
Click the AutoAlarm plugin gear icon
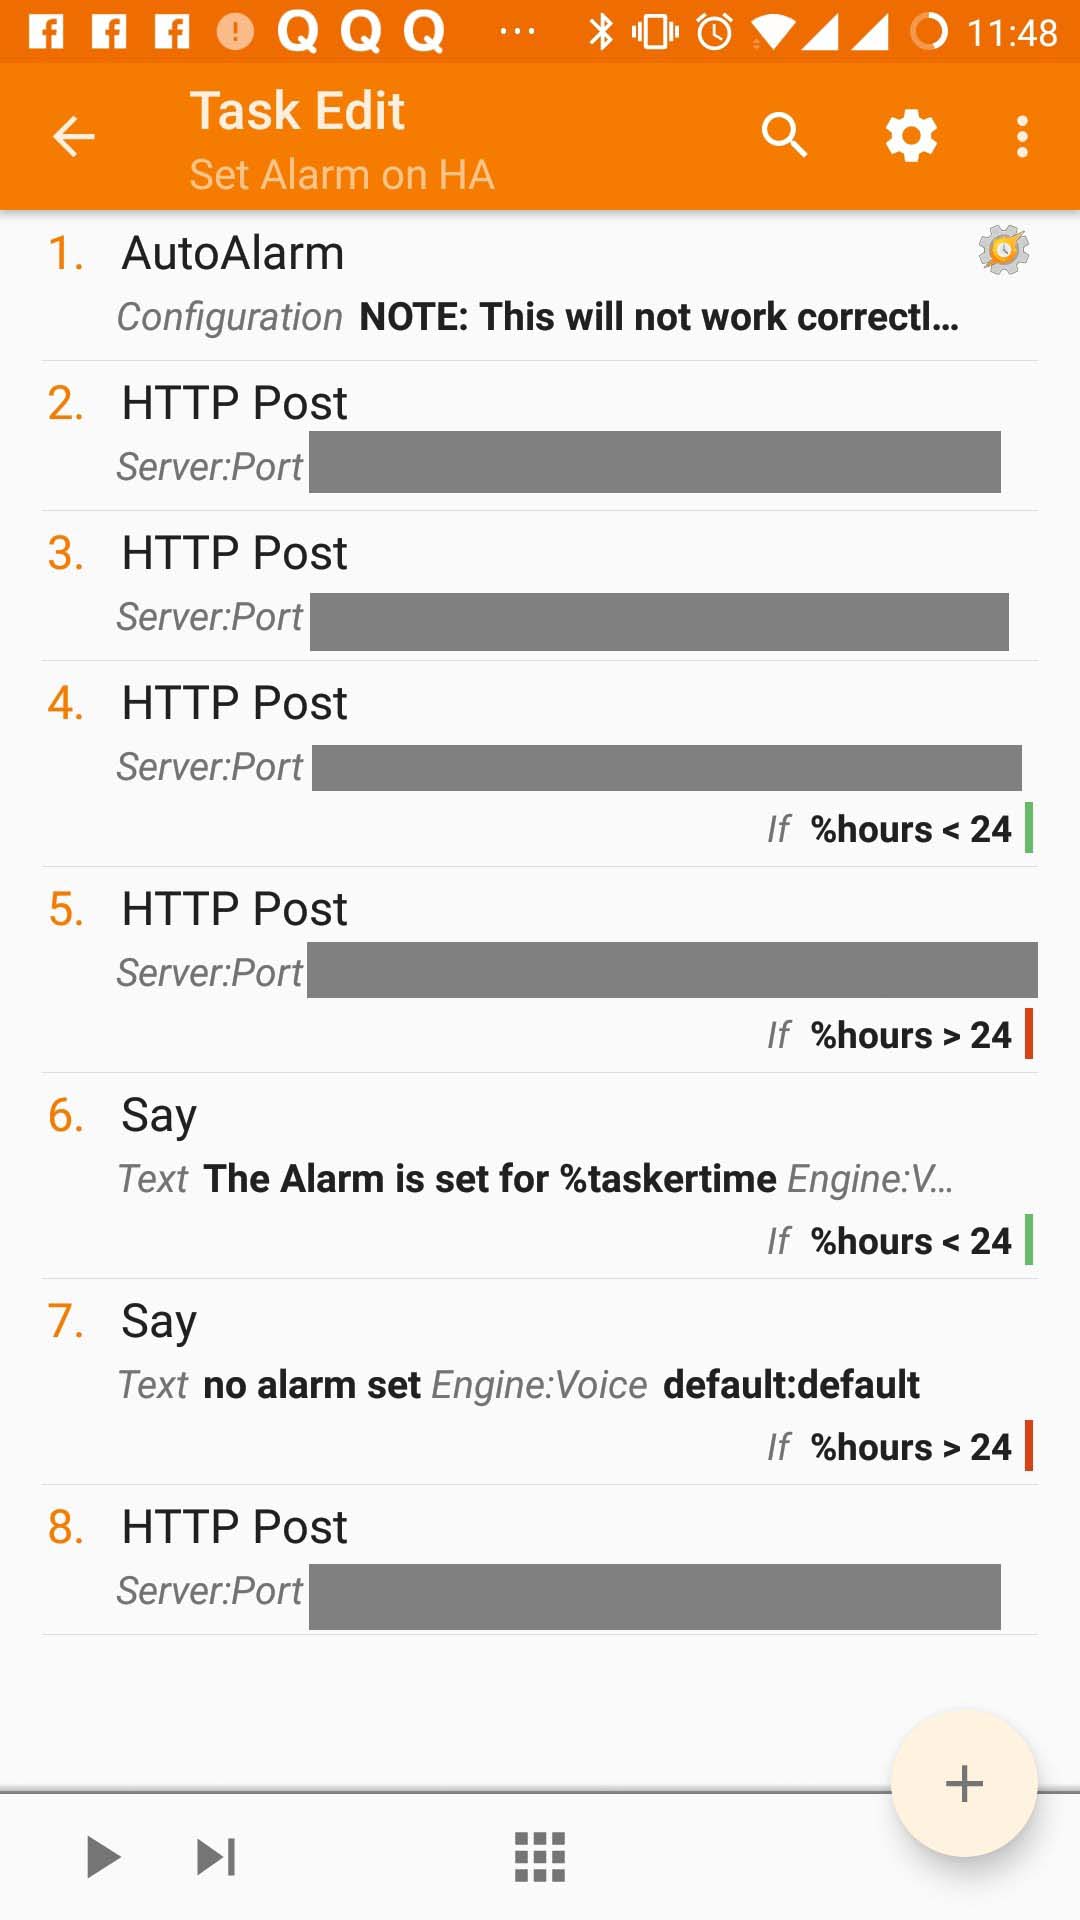(1003, 249)
